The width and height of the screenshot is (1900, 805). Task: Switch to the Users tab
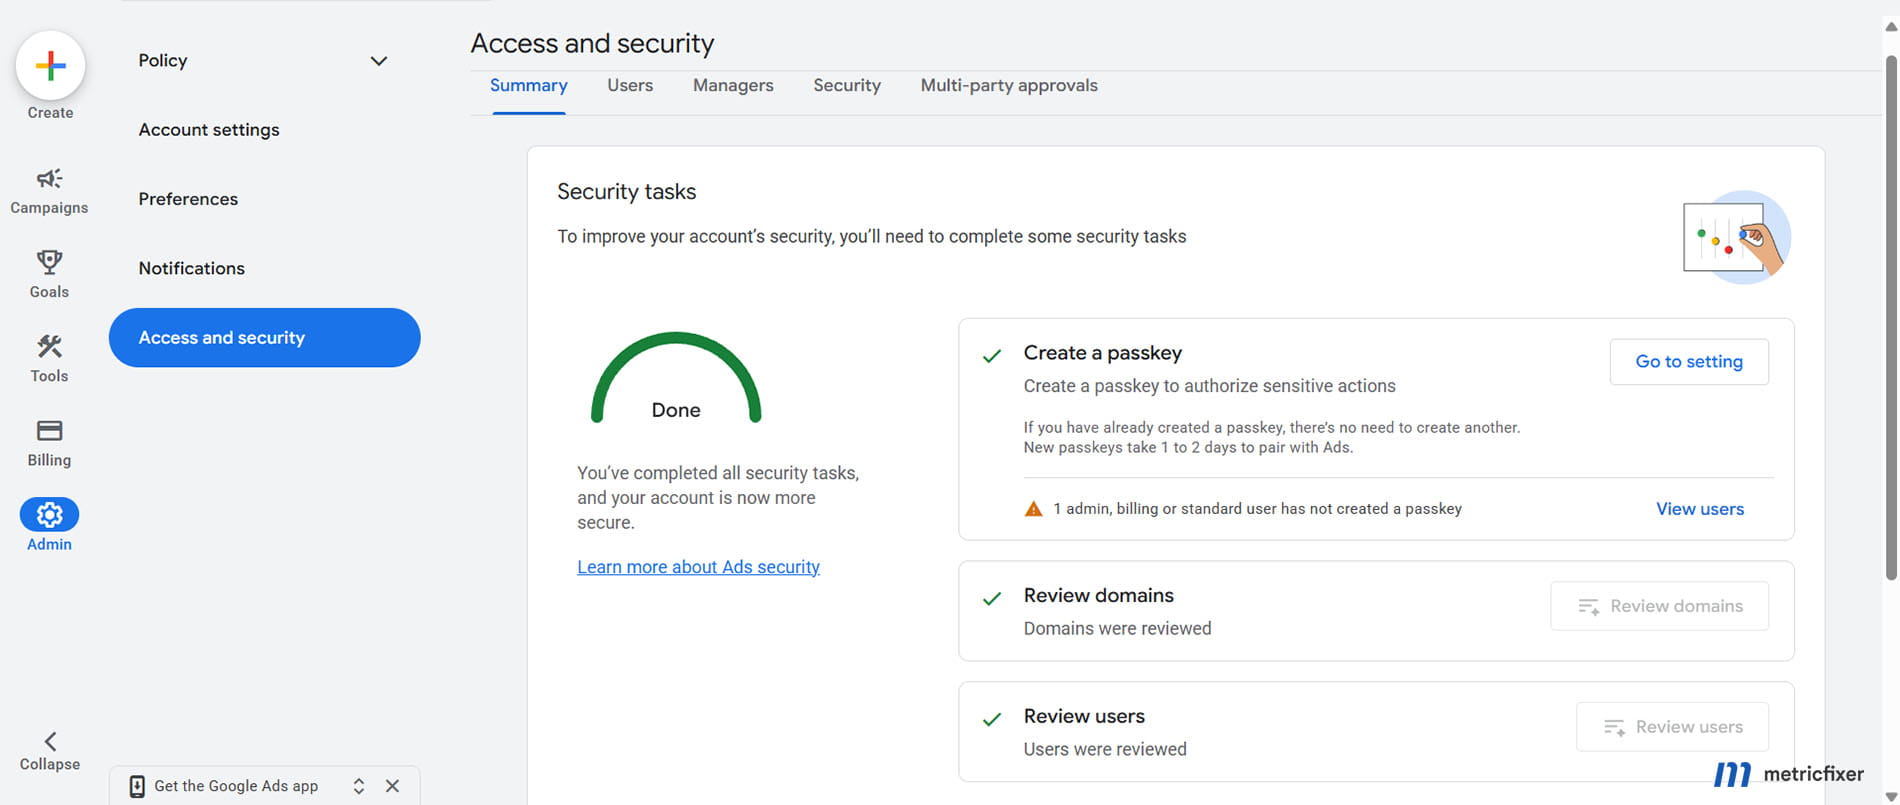[630, 86]
